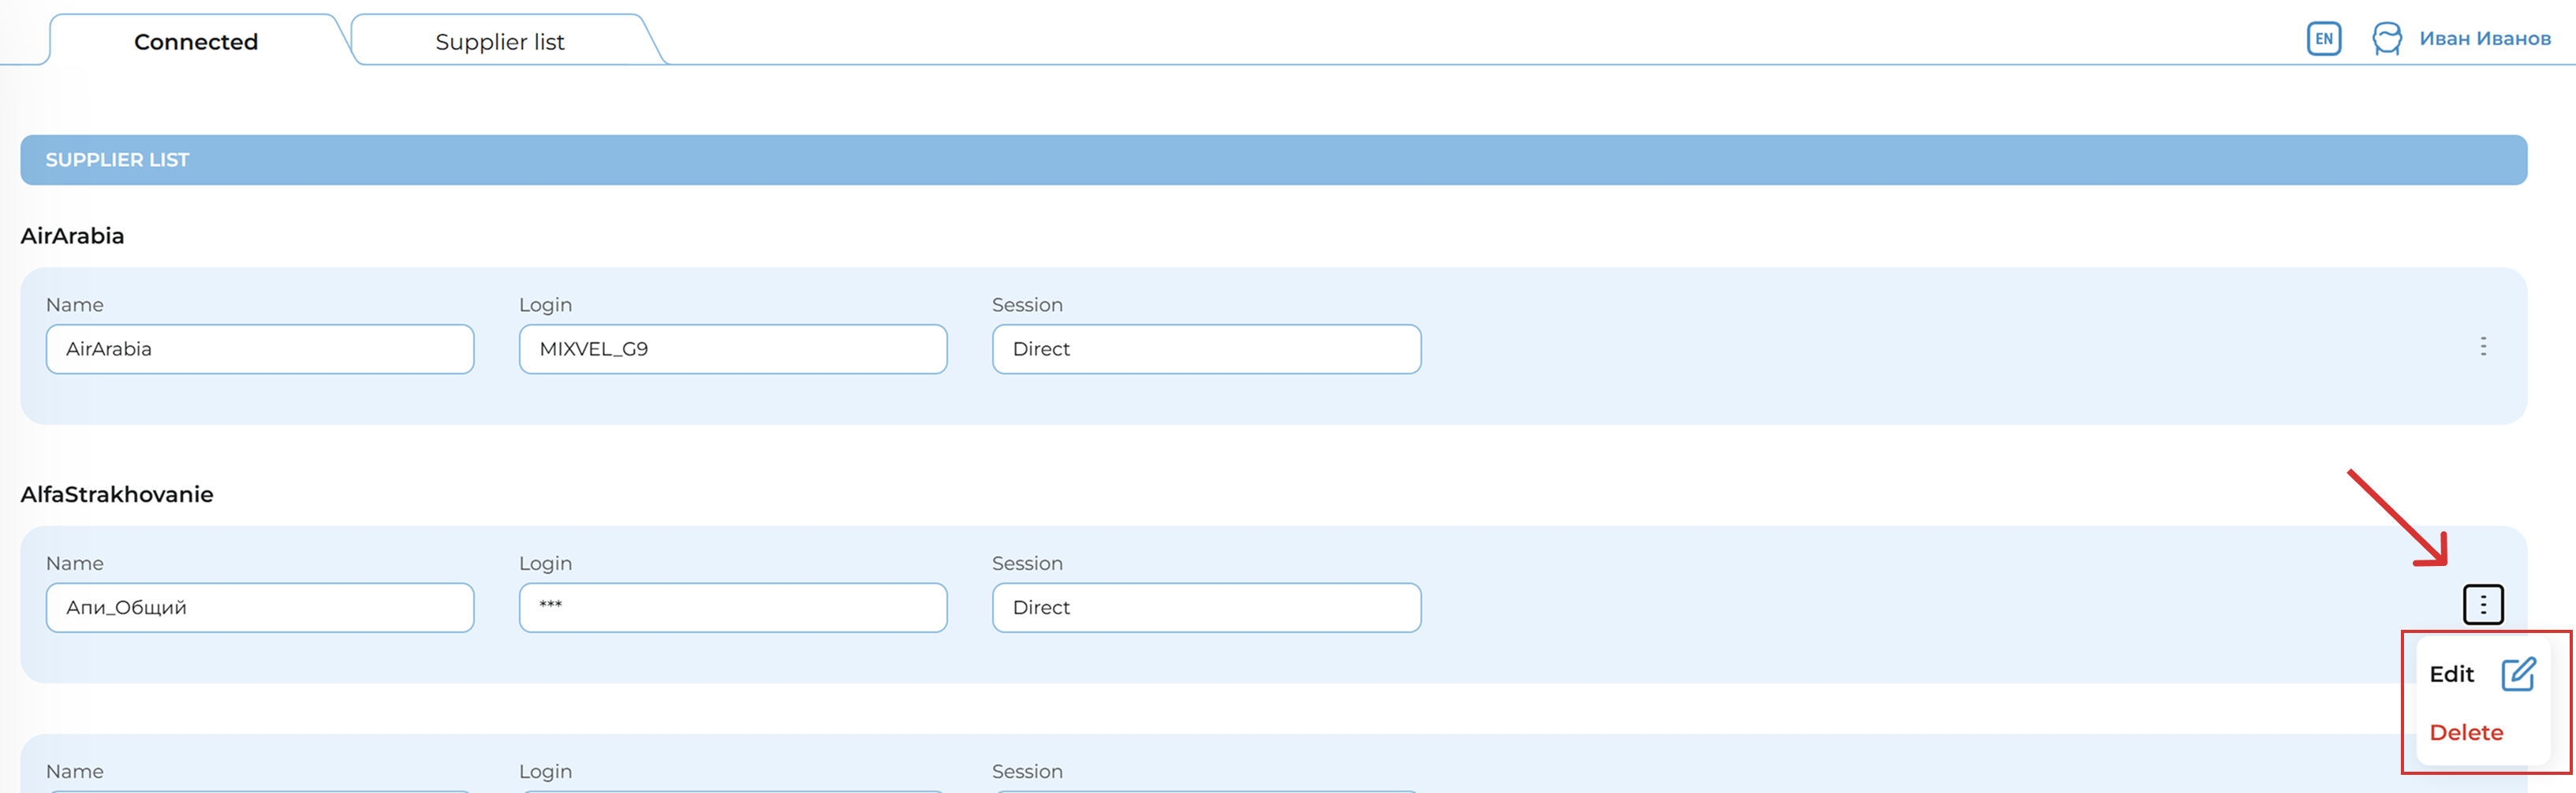Click the Апи_Общий Name field
Image resolution: width=2576 pixels, height=793 pixels.
coord(260,608)
